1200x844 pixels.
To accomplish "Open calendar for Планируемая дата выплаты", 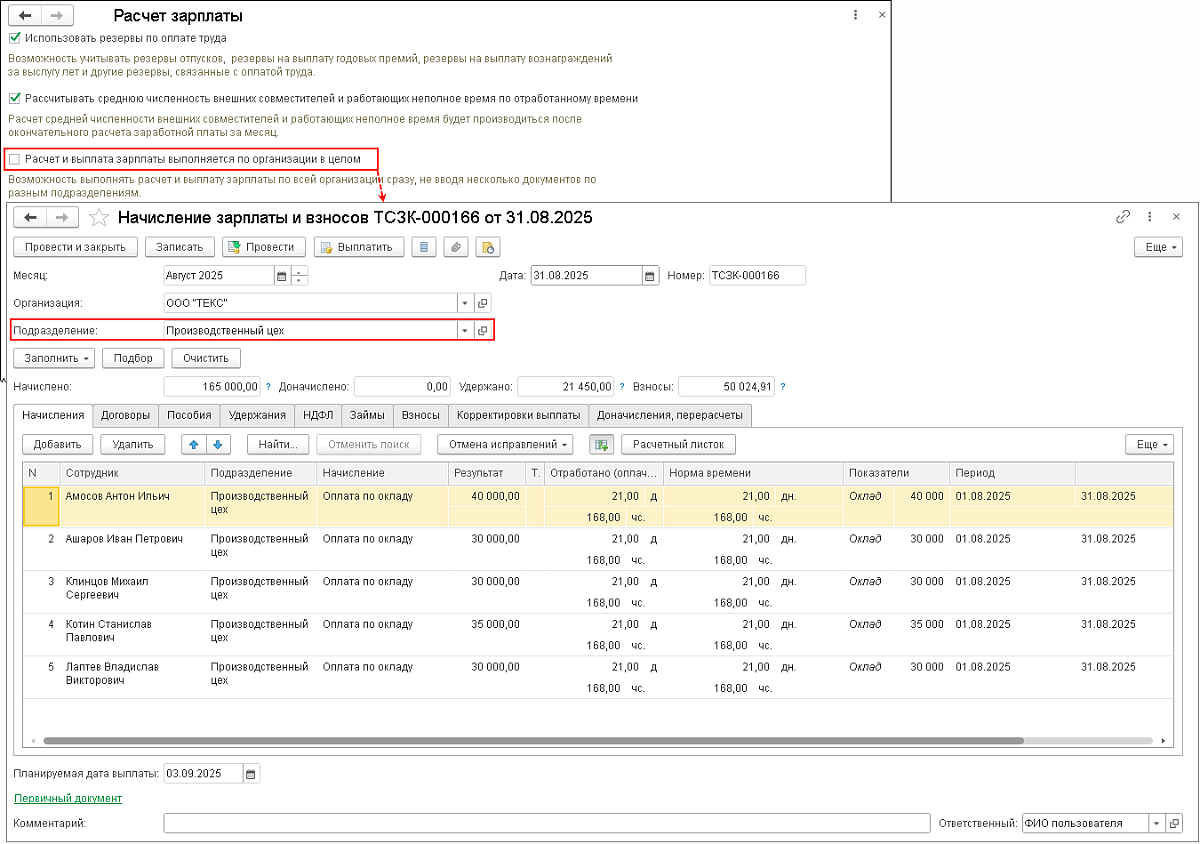I will (251, 773).
